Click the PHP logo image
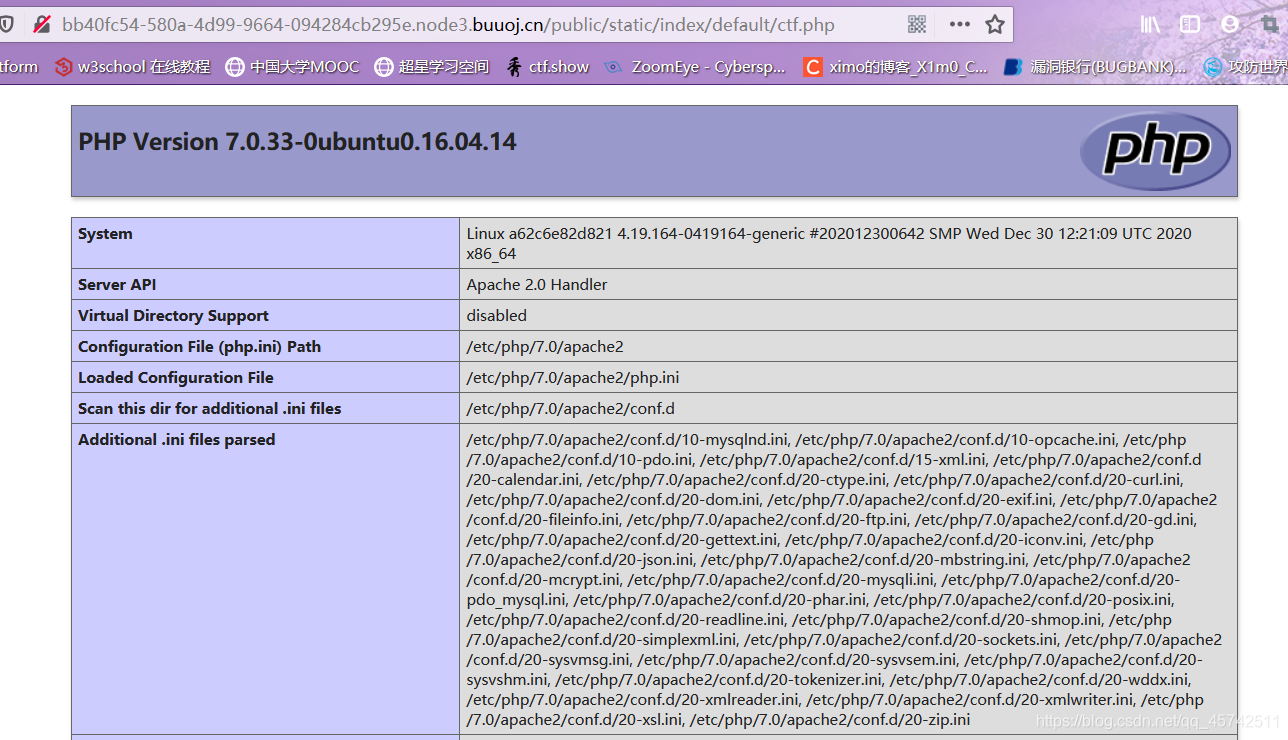 click(1155, 151)
